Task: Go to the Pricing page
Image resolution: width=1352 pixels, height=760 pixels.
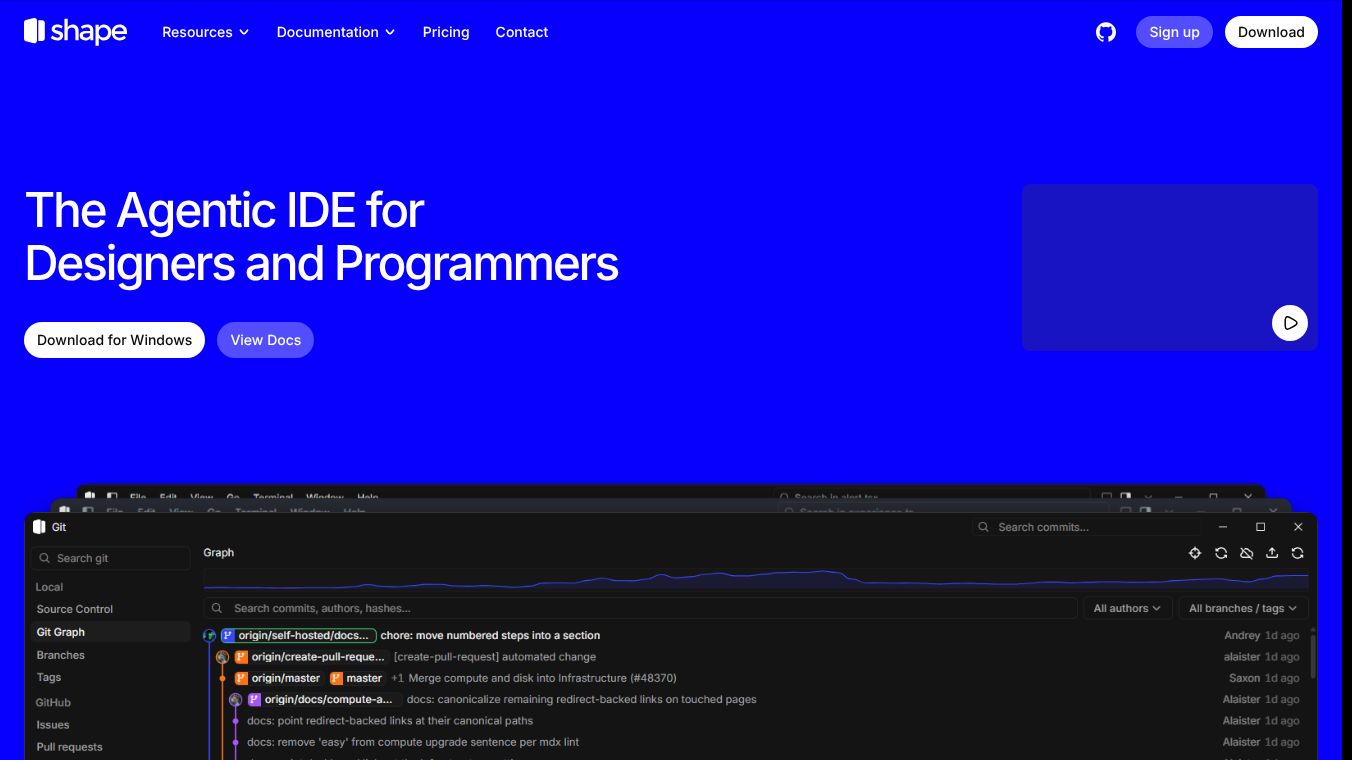Action: coord(446,32)
